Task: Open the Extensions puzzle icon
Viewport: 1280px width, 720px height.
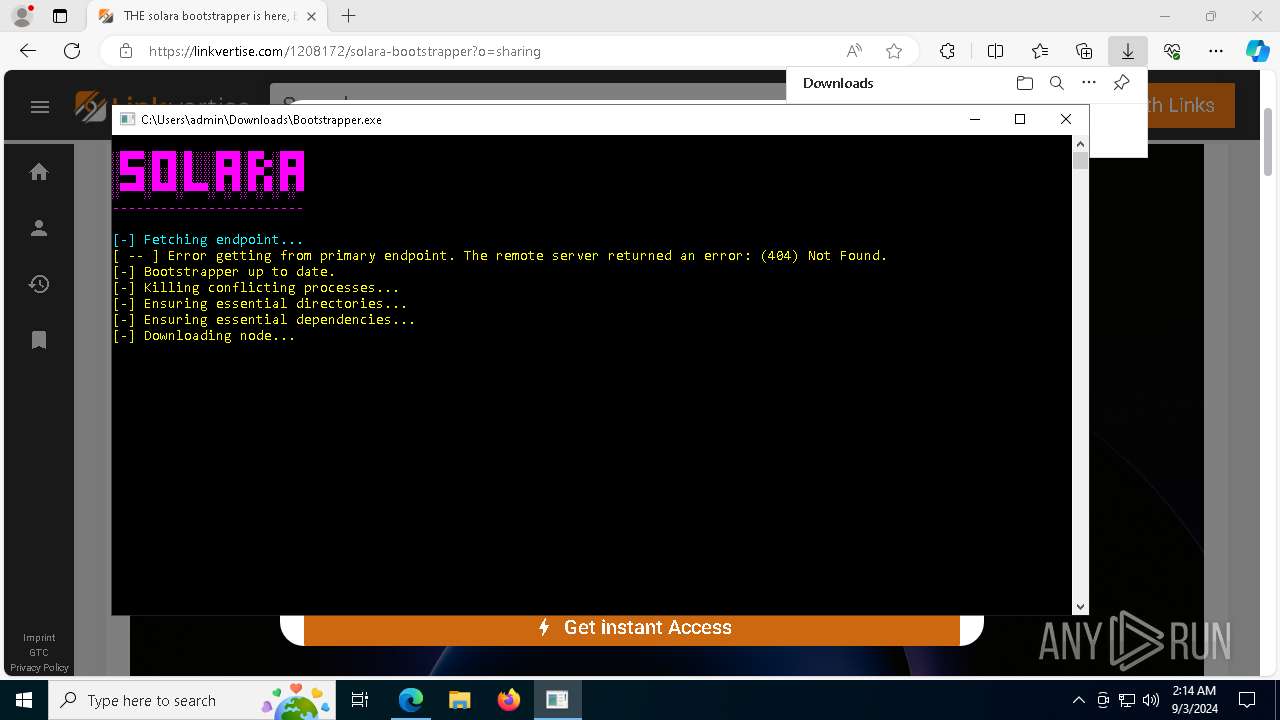Action: (x=947, y=51)
